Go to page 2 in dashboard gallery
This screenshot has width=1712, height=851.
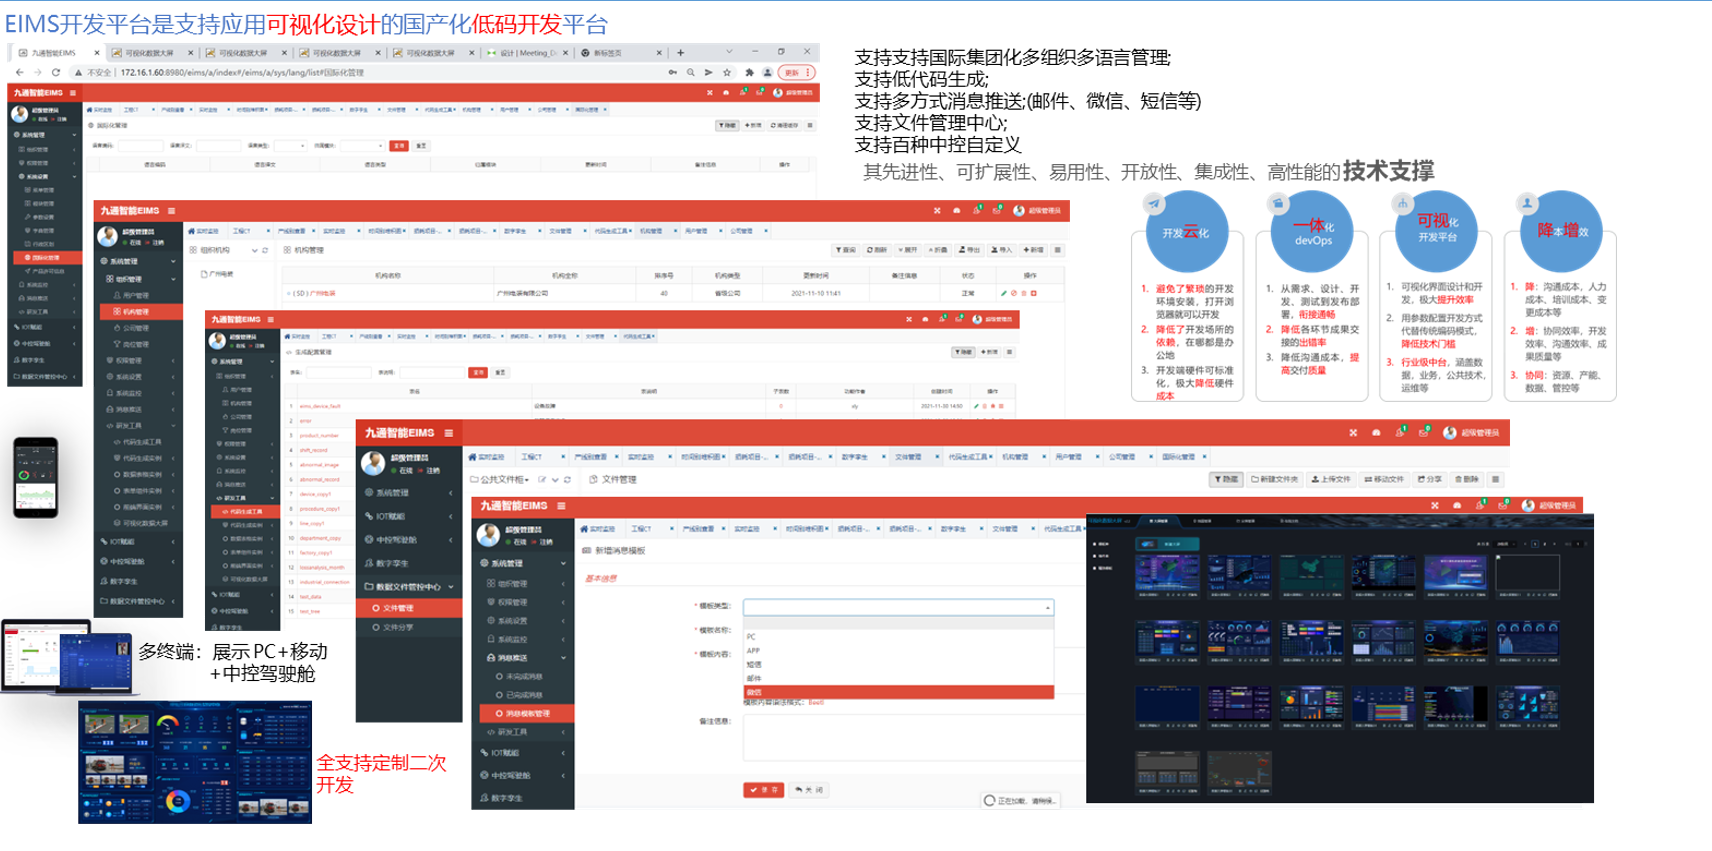(x=1546, y=544)
